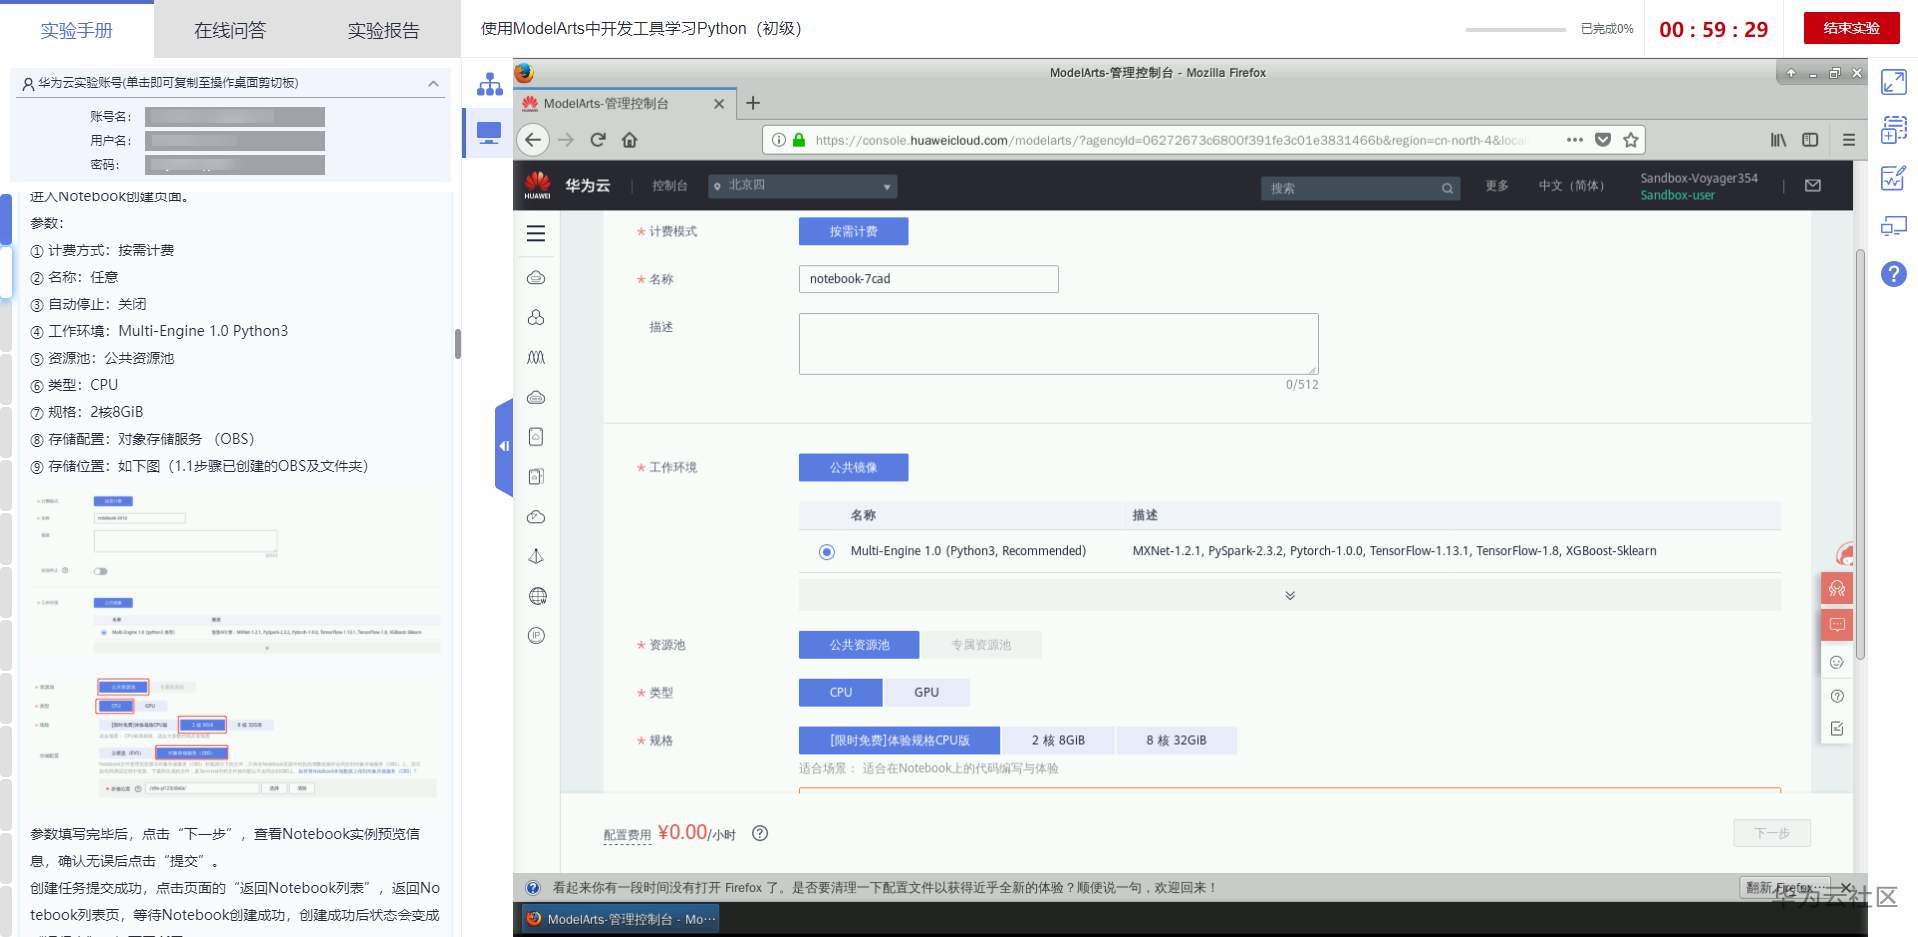Click the lab progress bar

click(x=1516, y=29)
